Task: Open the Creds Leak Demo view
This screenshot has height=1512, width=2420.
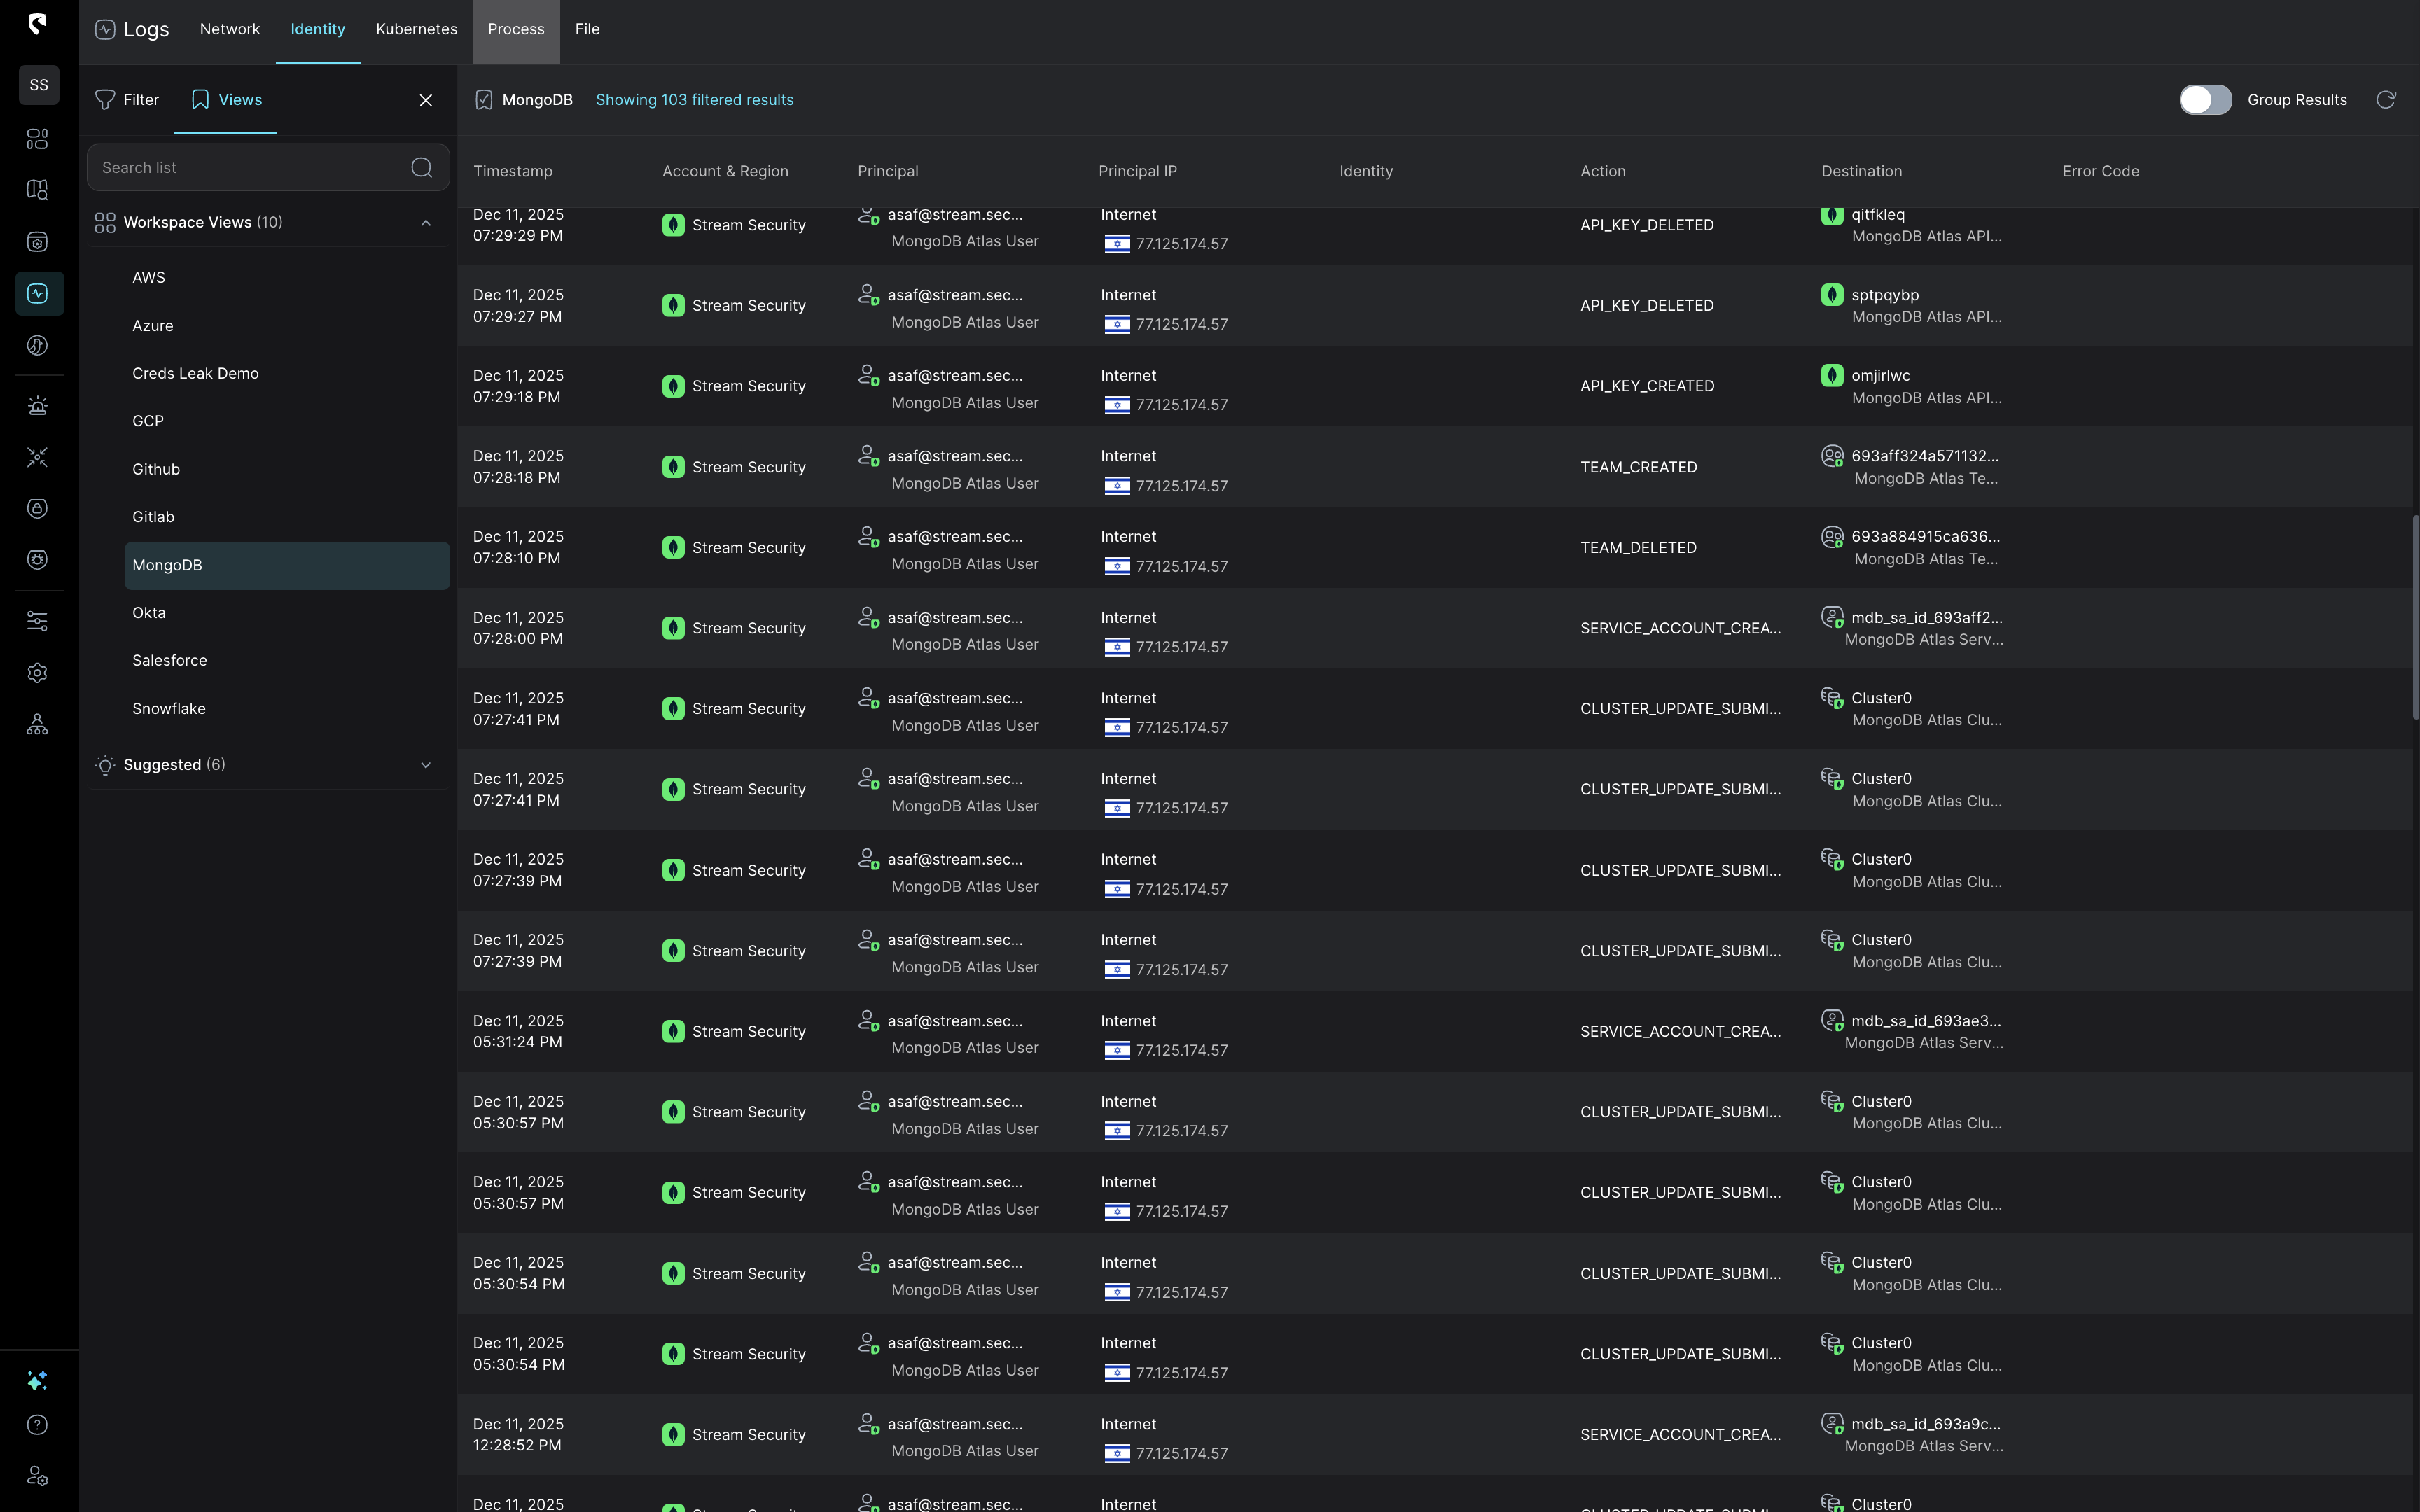Action: pyautogui.click(x=195, y=374)
